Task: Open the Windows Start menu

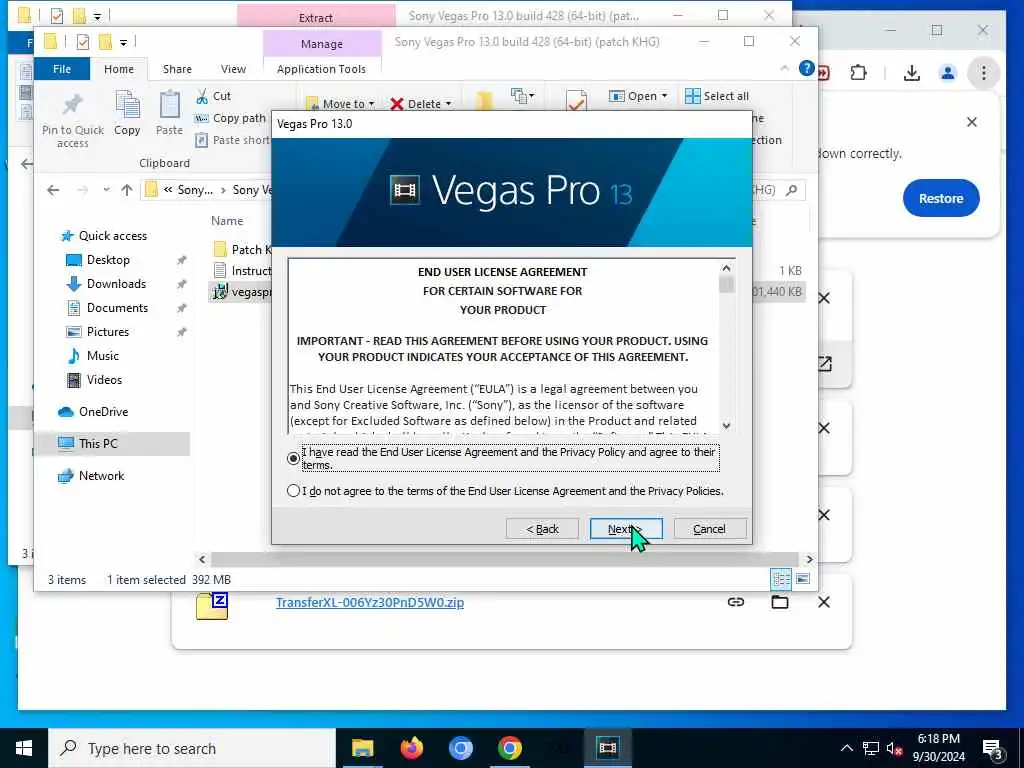Action: pos(24,748)
